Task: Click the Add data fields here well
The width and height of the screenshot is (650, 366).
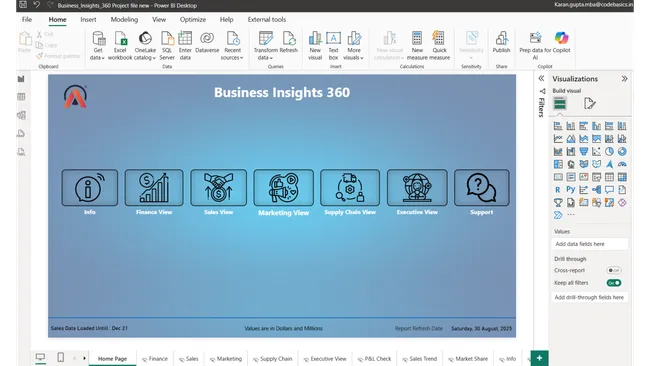Action: click(589, 244)
